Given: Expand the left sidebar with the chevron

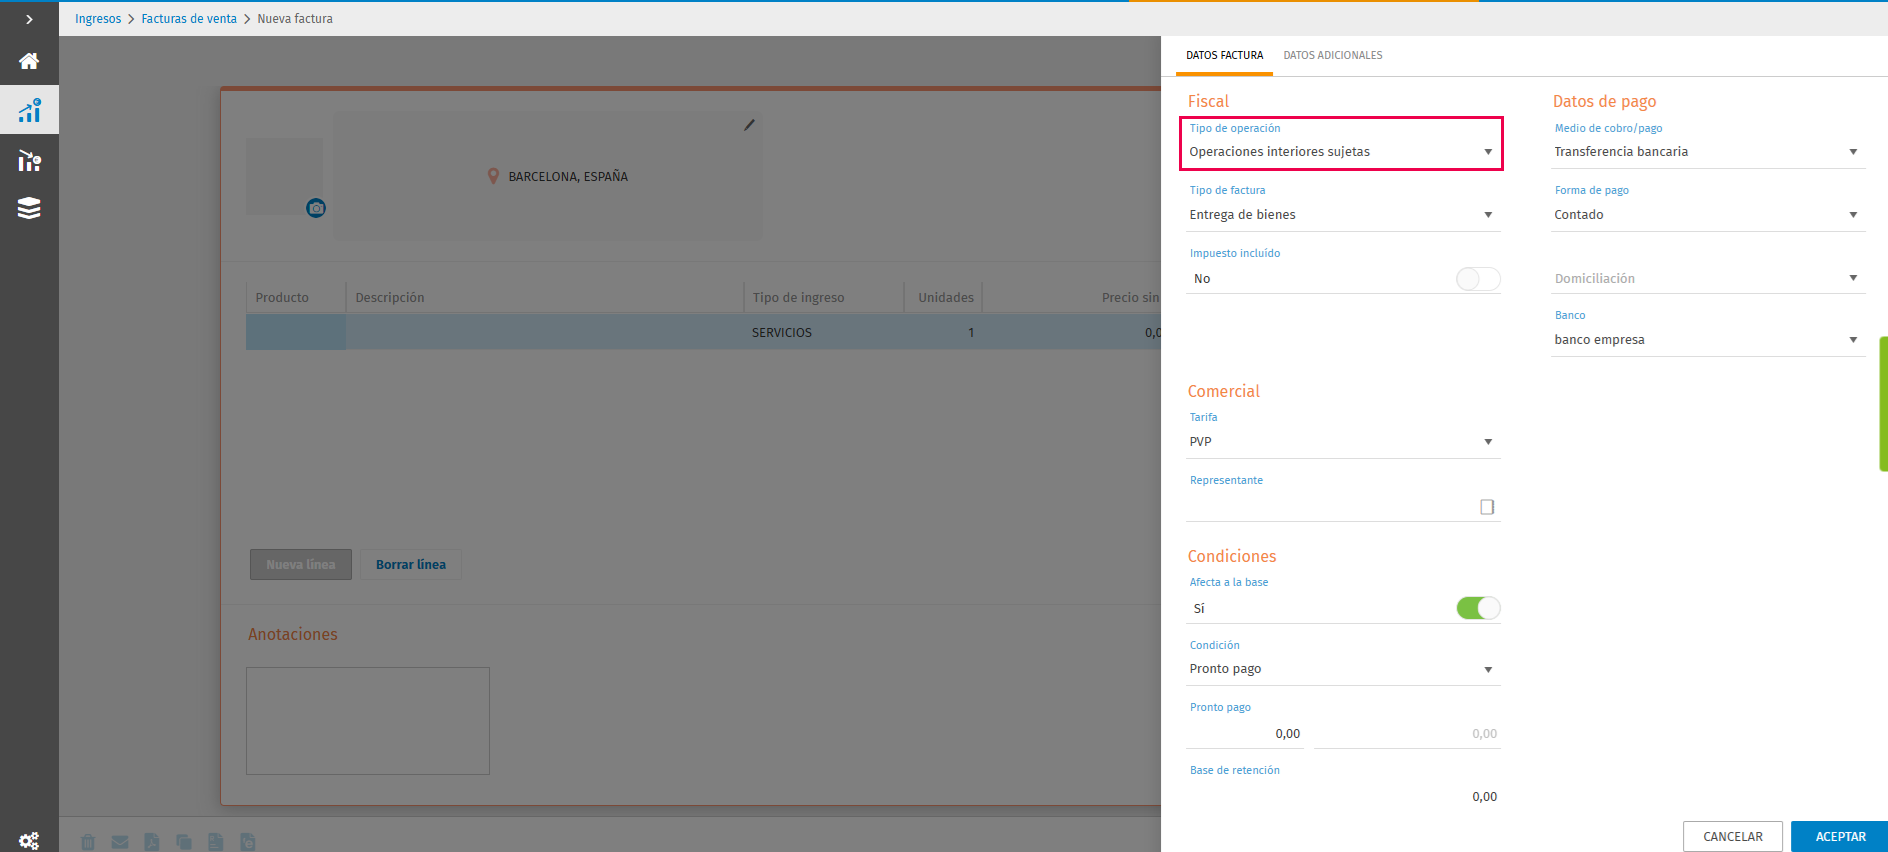Looking at the screenshot, I should click(x=29, y=19).
